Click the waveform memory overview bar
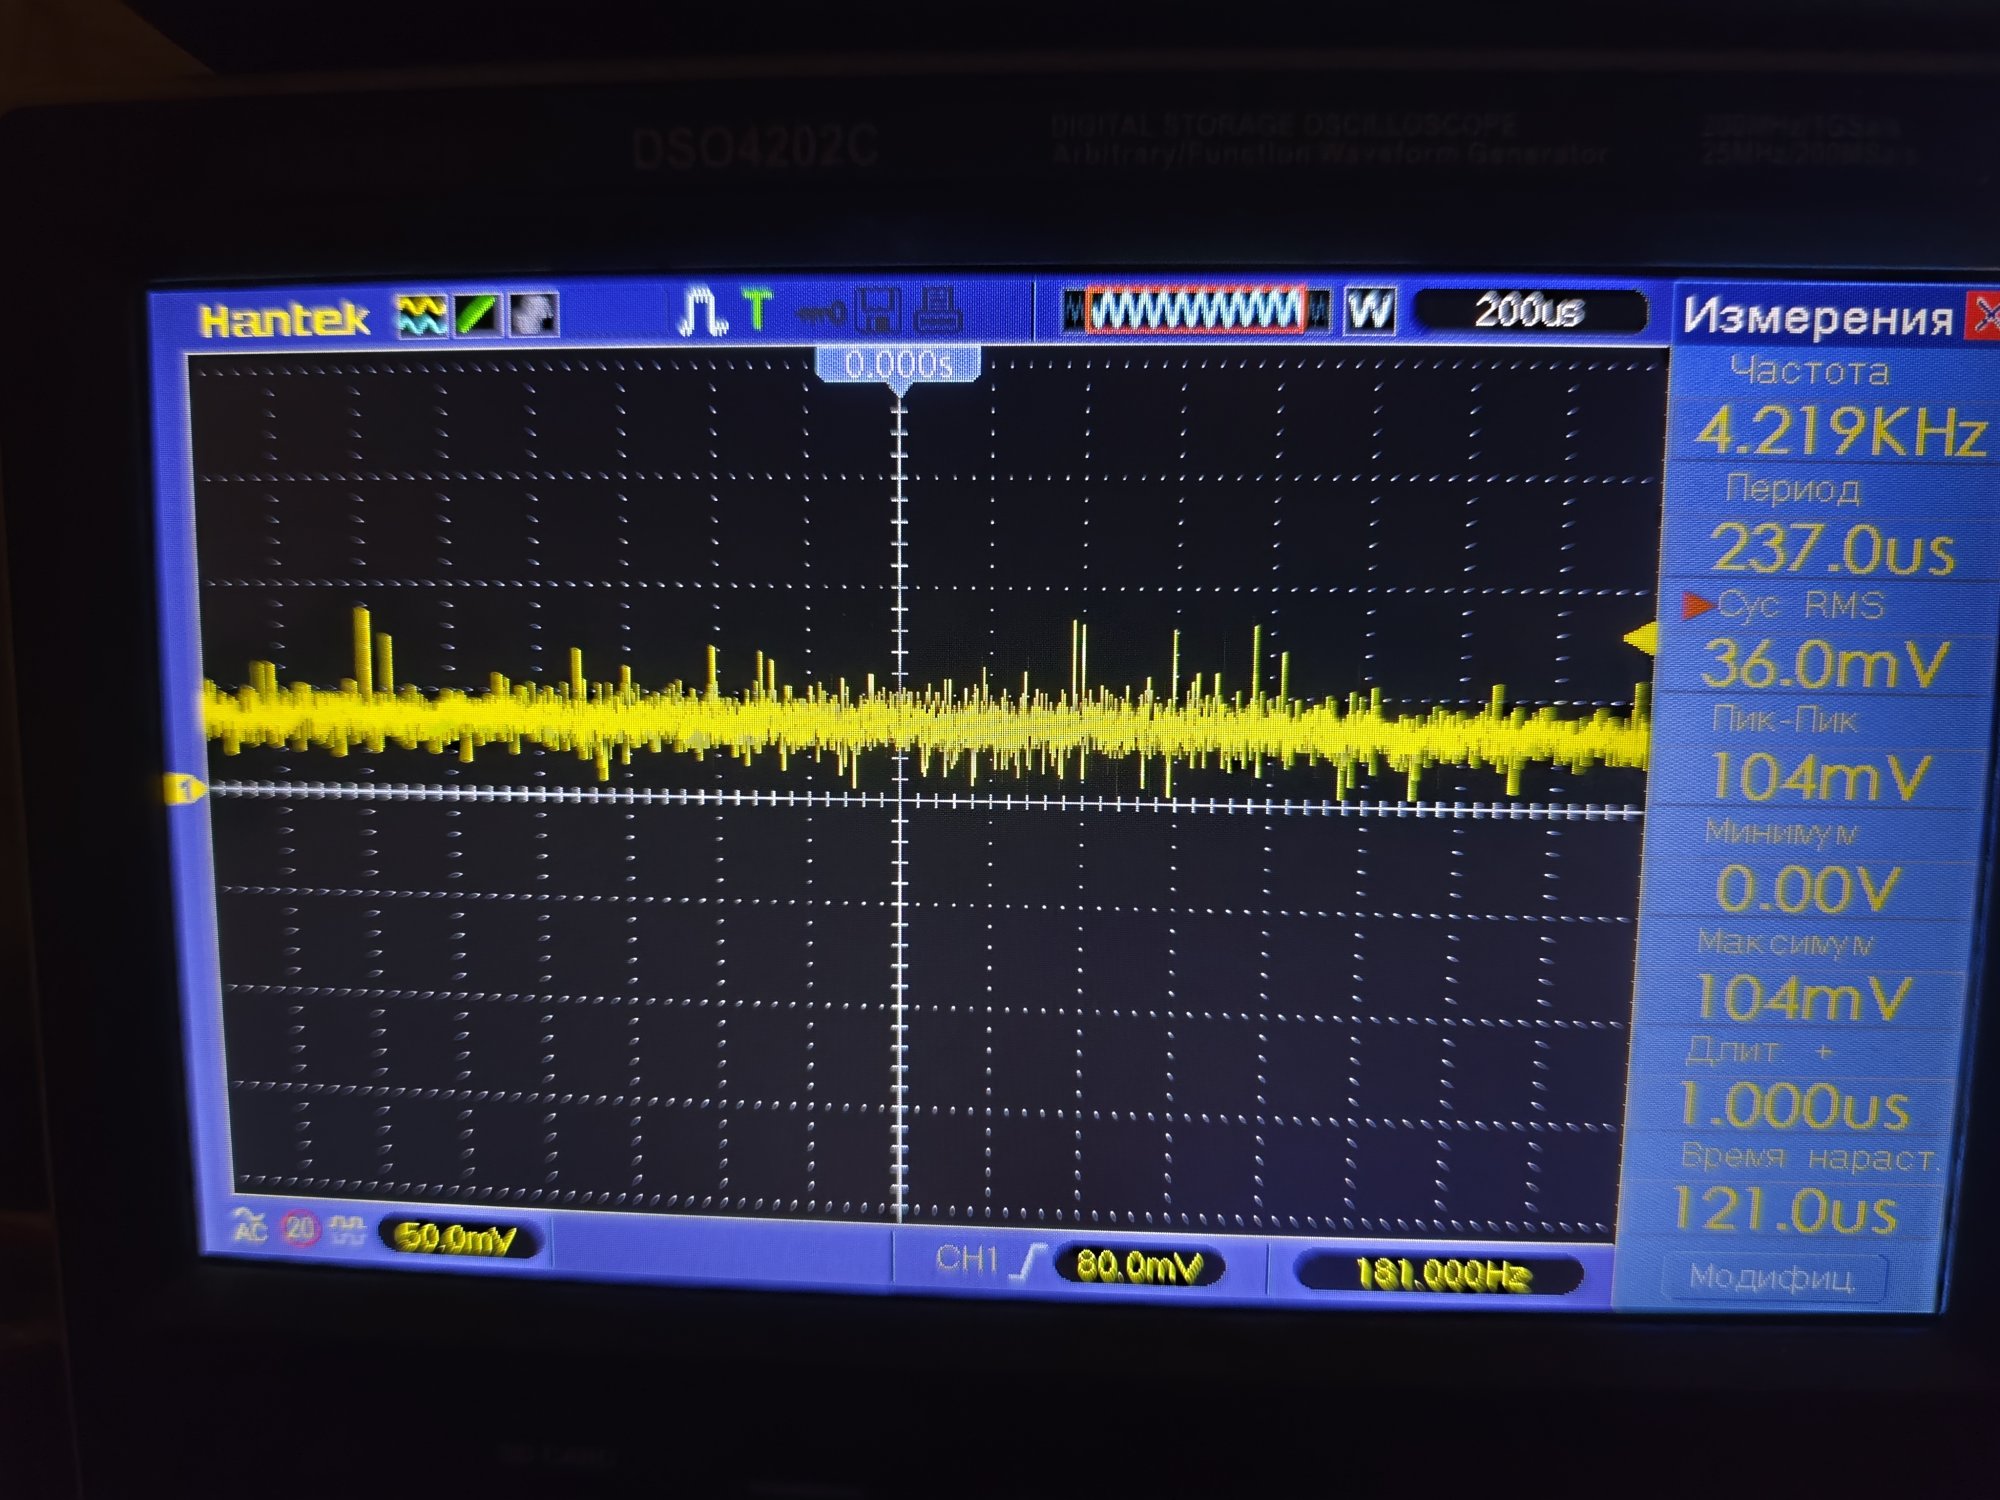 click(x=1196, y=310)
